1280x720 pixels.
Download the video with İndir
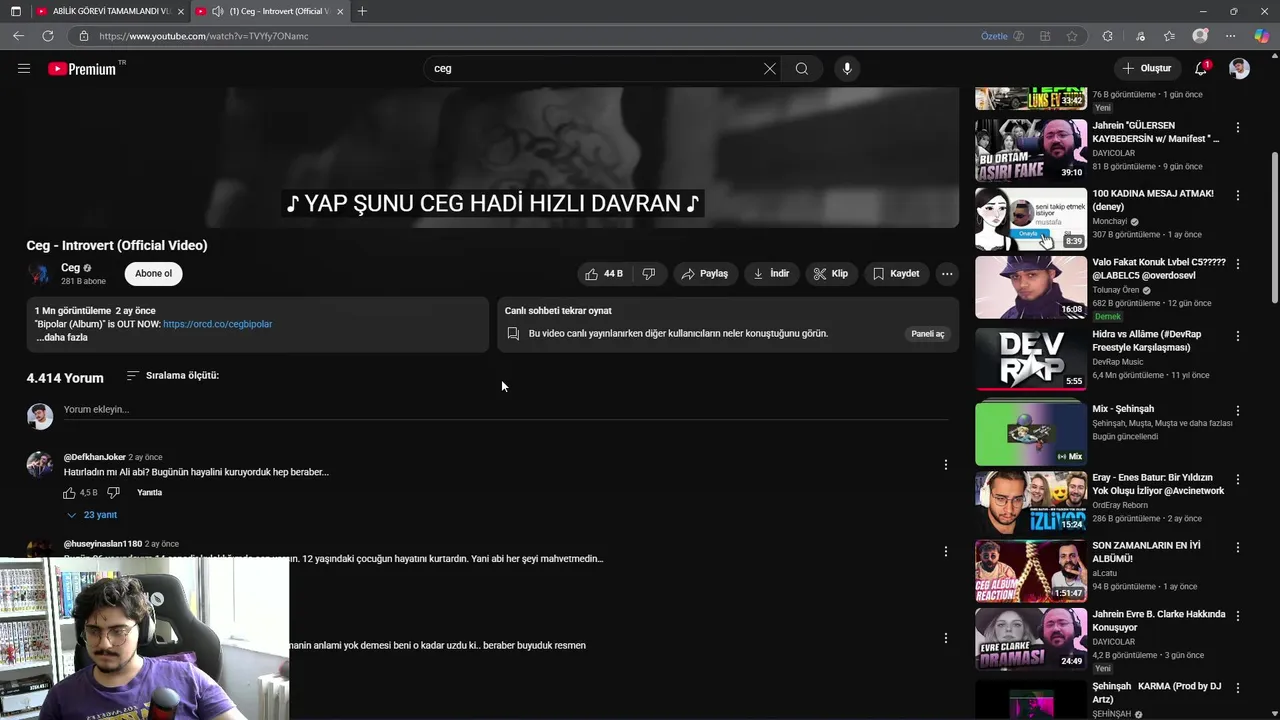pos(771,273)
